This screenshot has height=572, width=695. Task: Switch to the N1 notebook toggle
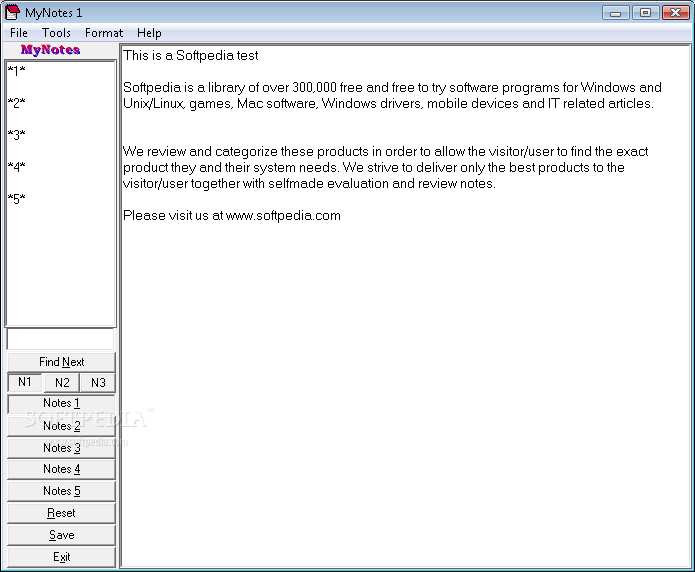(x=25, y=382)
